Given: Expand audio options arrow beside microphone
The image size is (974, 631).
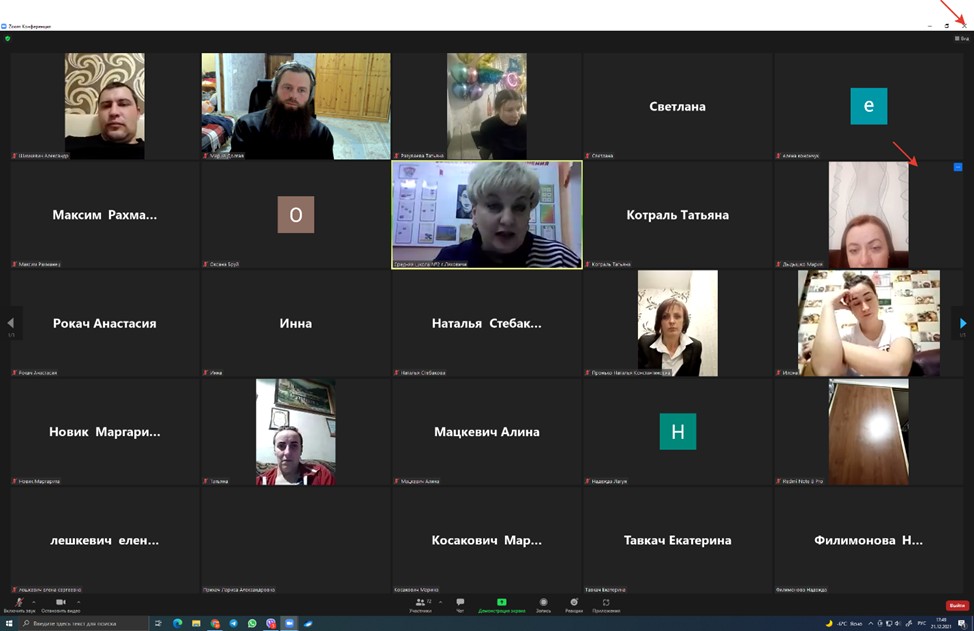Looking at the screenshot, I should click(32, 602).
